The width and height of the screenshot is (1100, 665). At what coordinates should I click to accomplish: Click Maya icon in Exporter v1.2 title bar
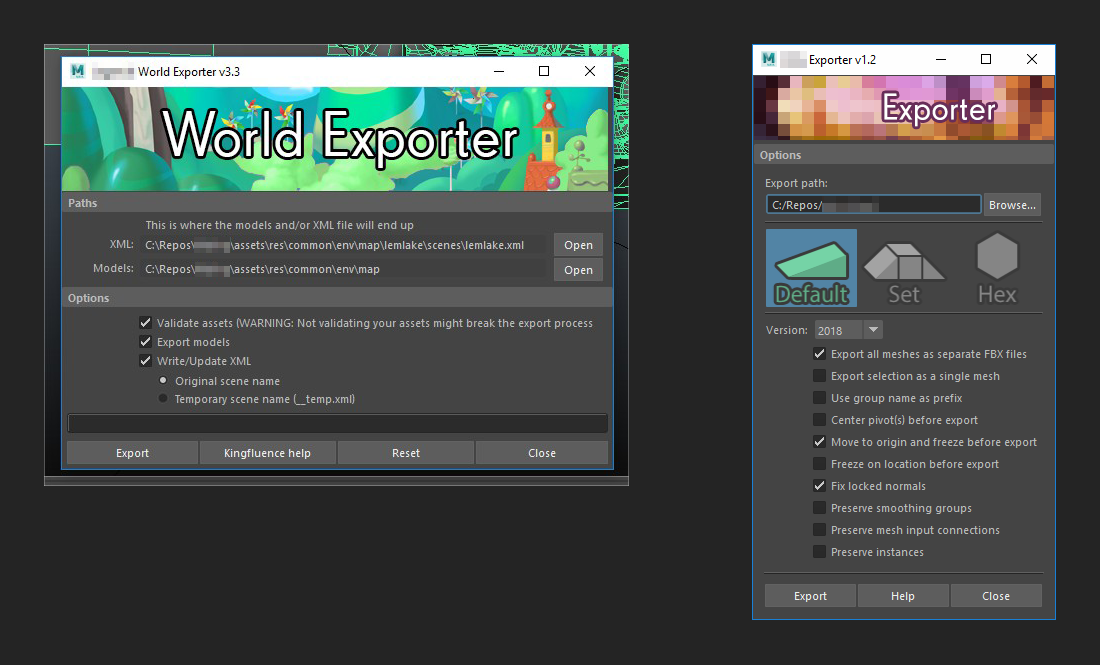pyautogui.click(x=768, y=60)
